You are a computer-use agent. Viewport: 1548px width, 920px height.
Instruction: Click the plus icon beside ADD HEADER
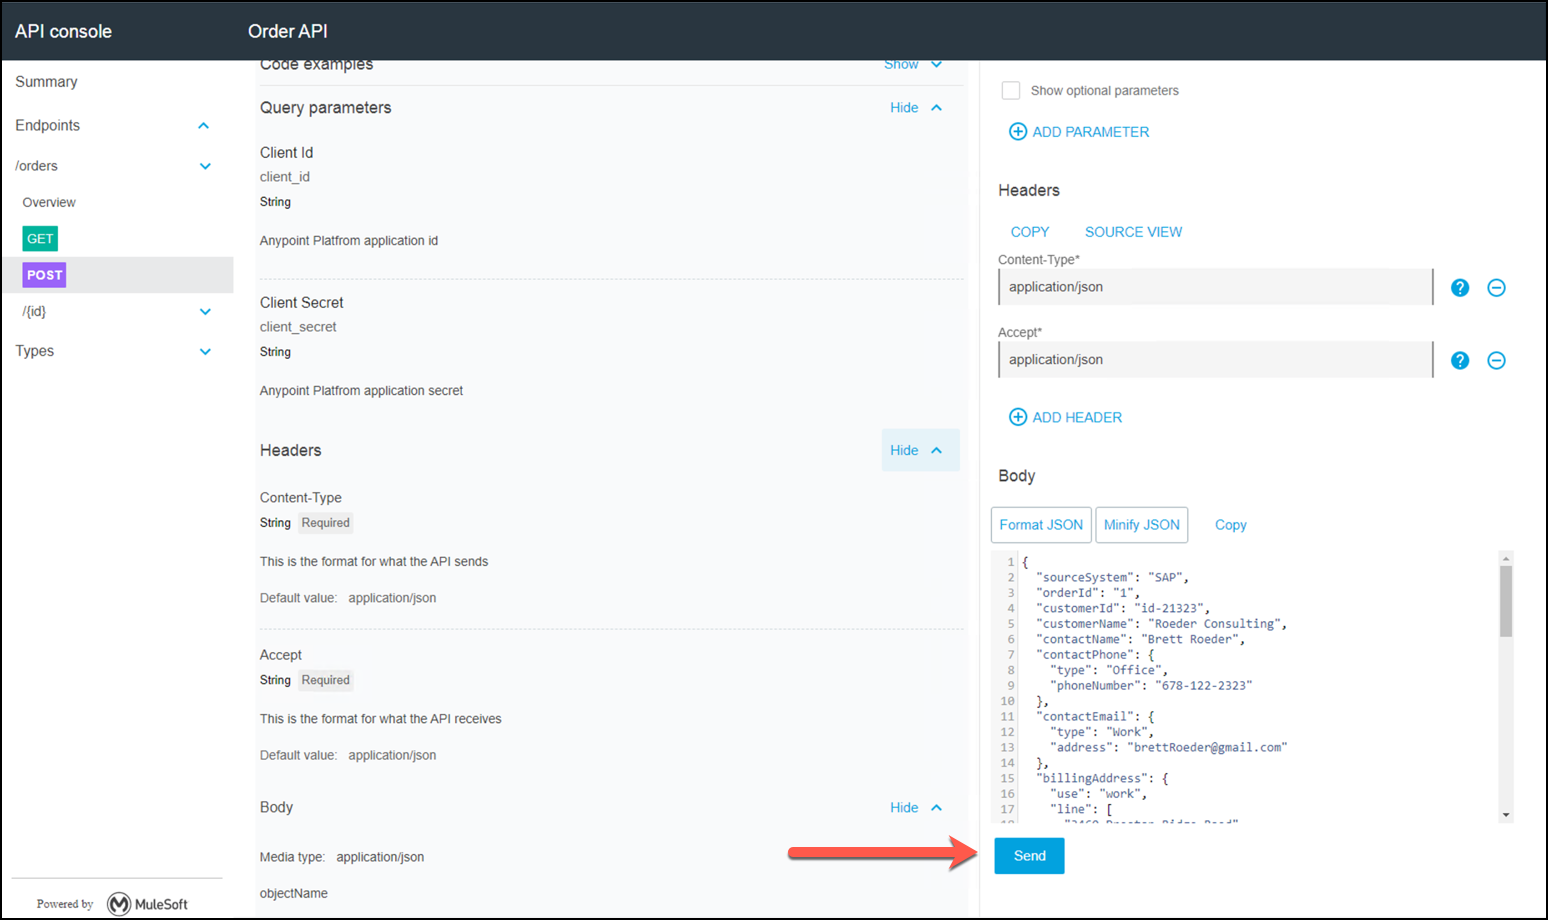pos(1018,417)
